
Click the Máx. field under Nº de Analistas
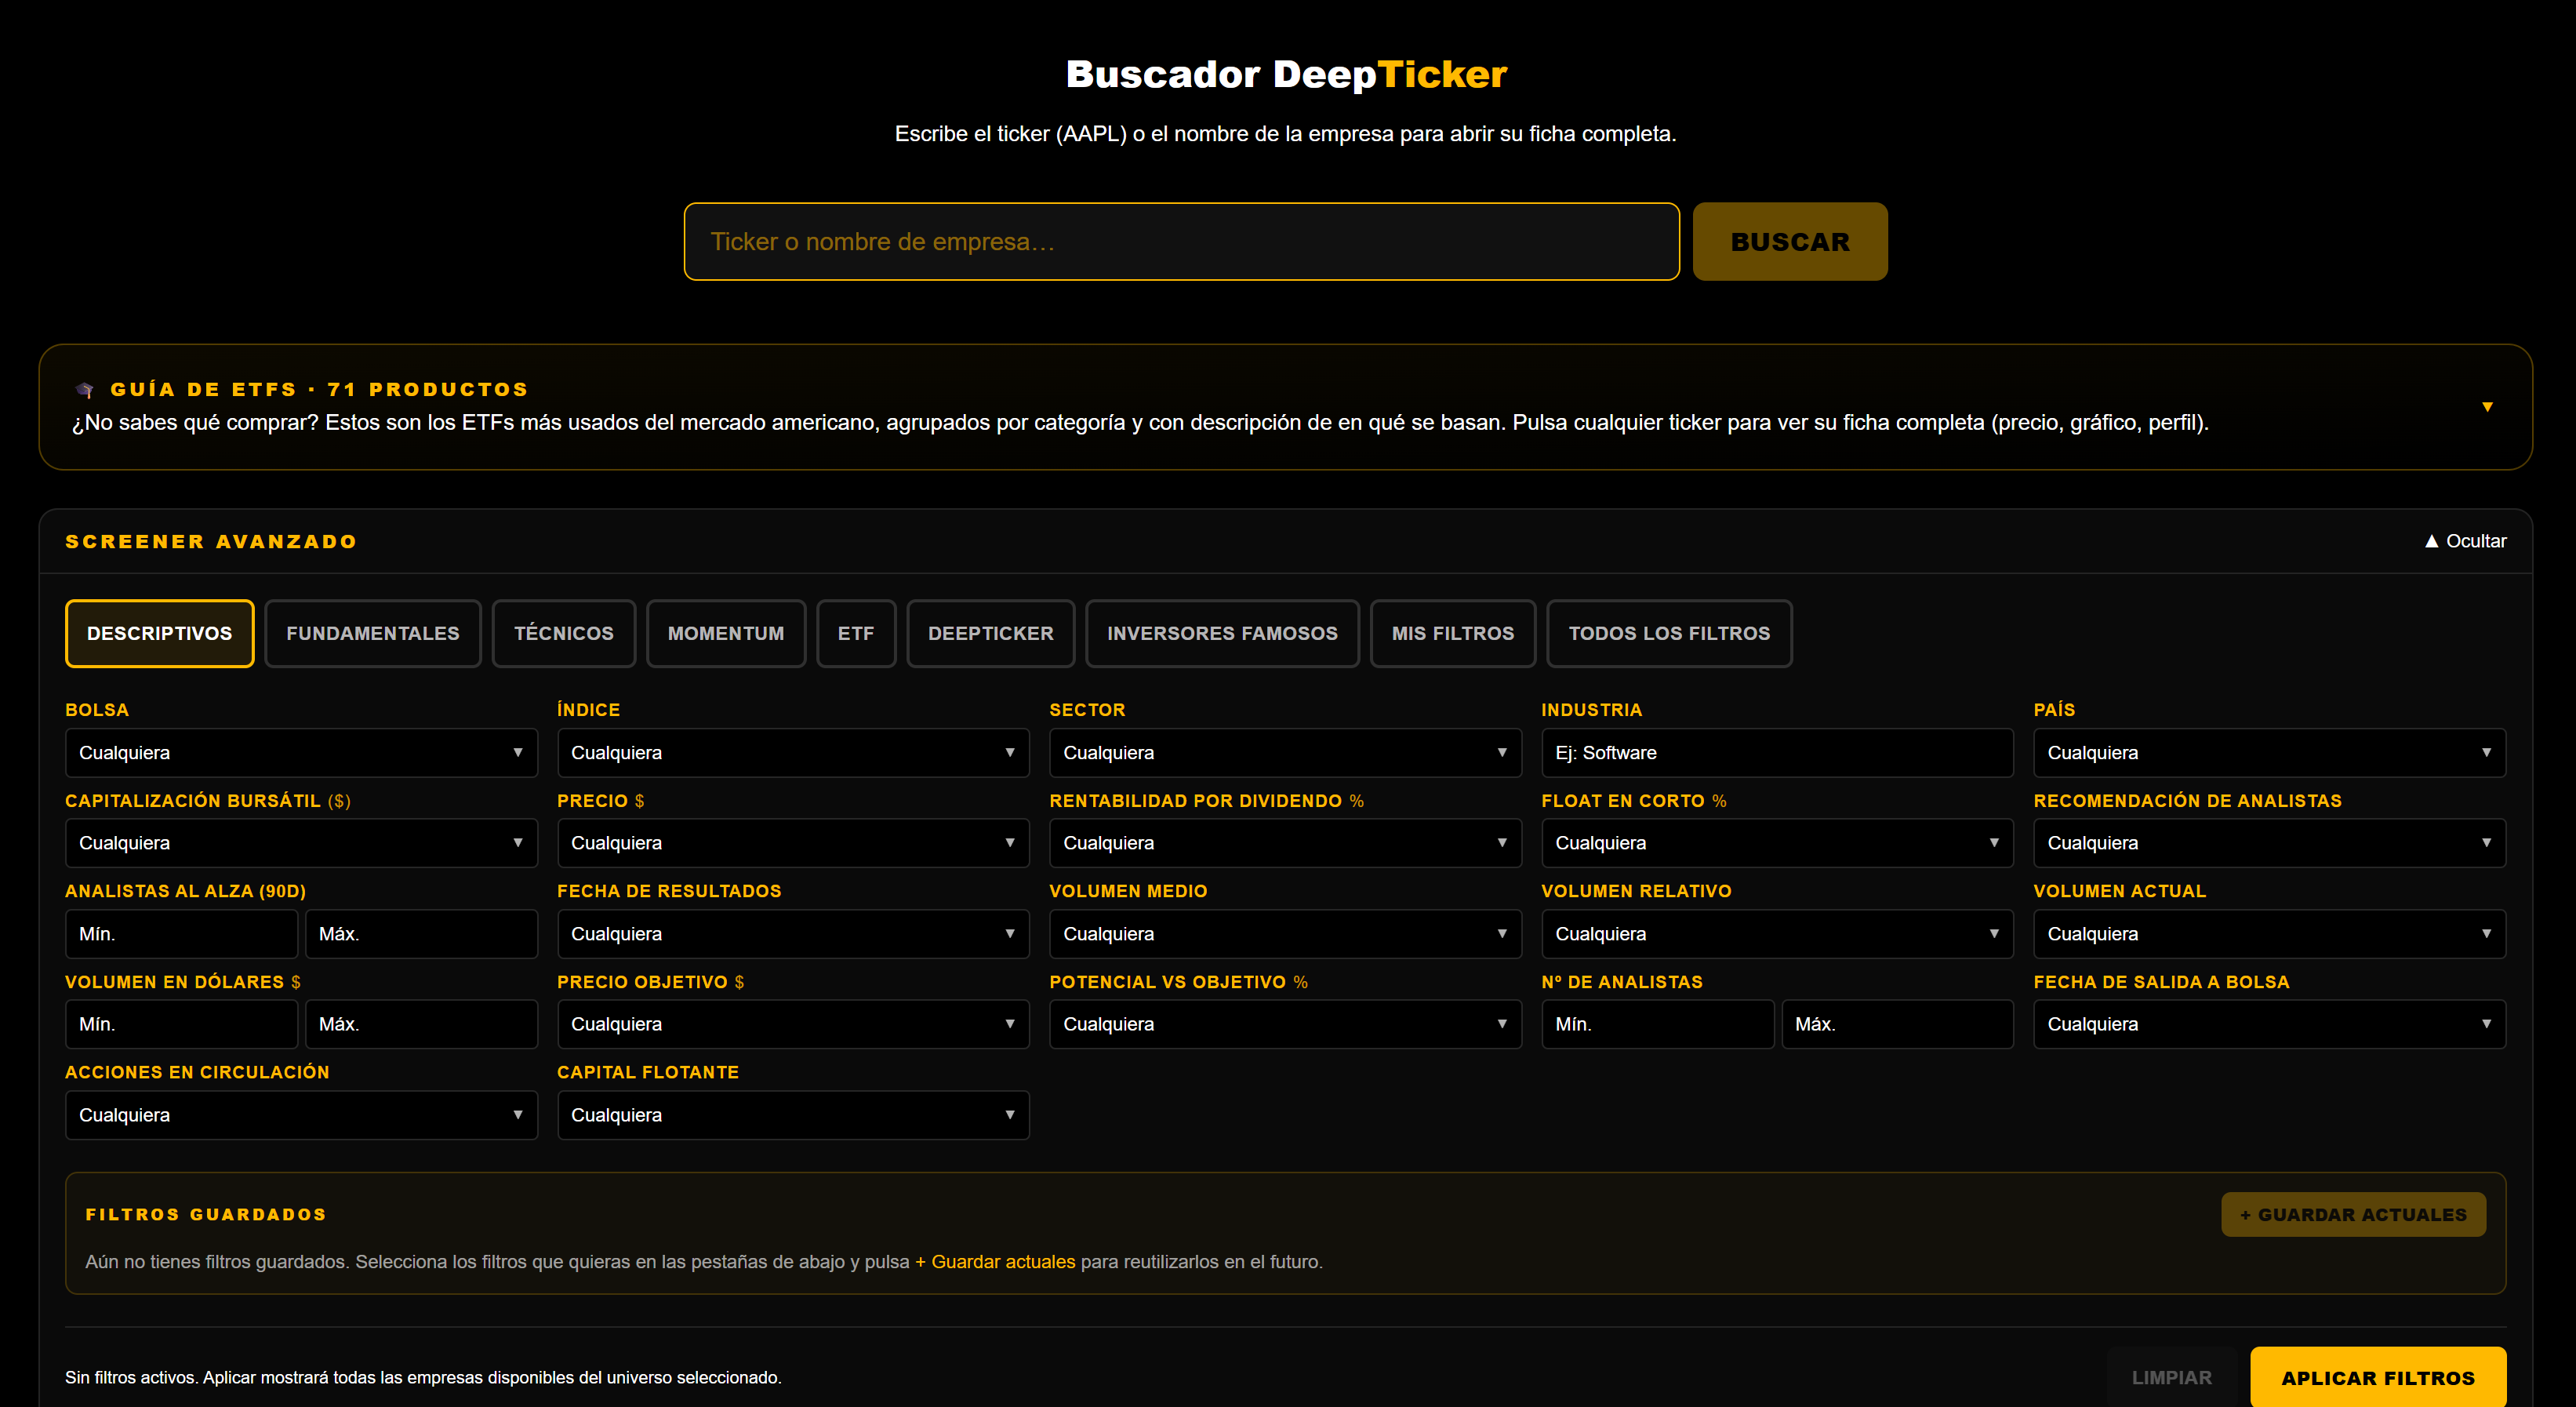pyautogui.click(x=1897, y=1024)
